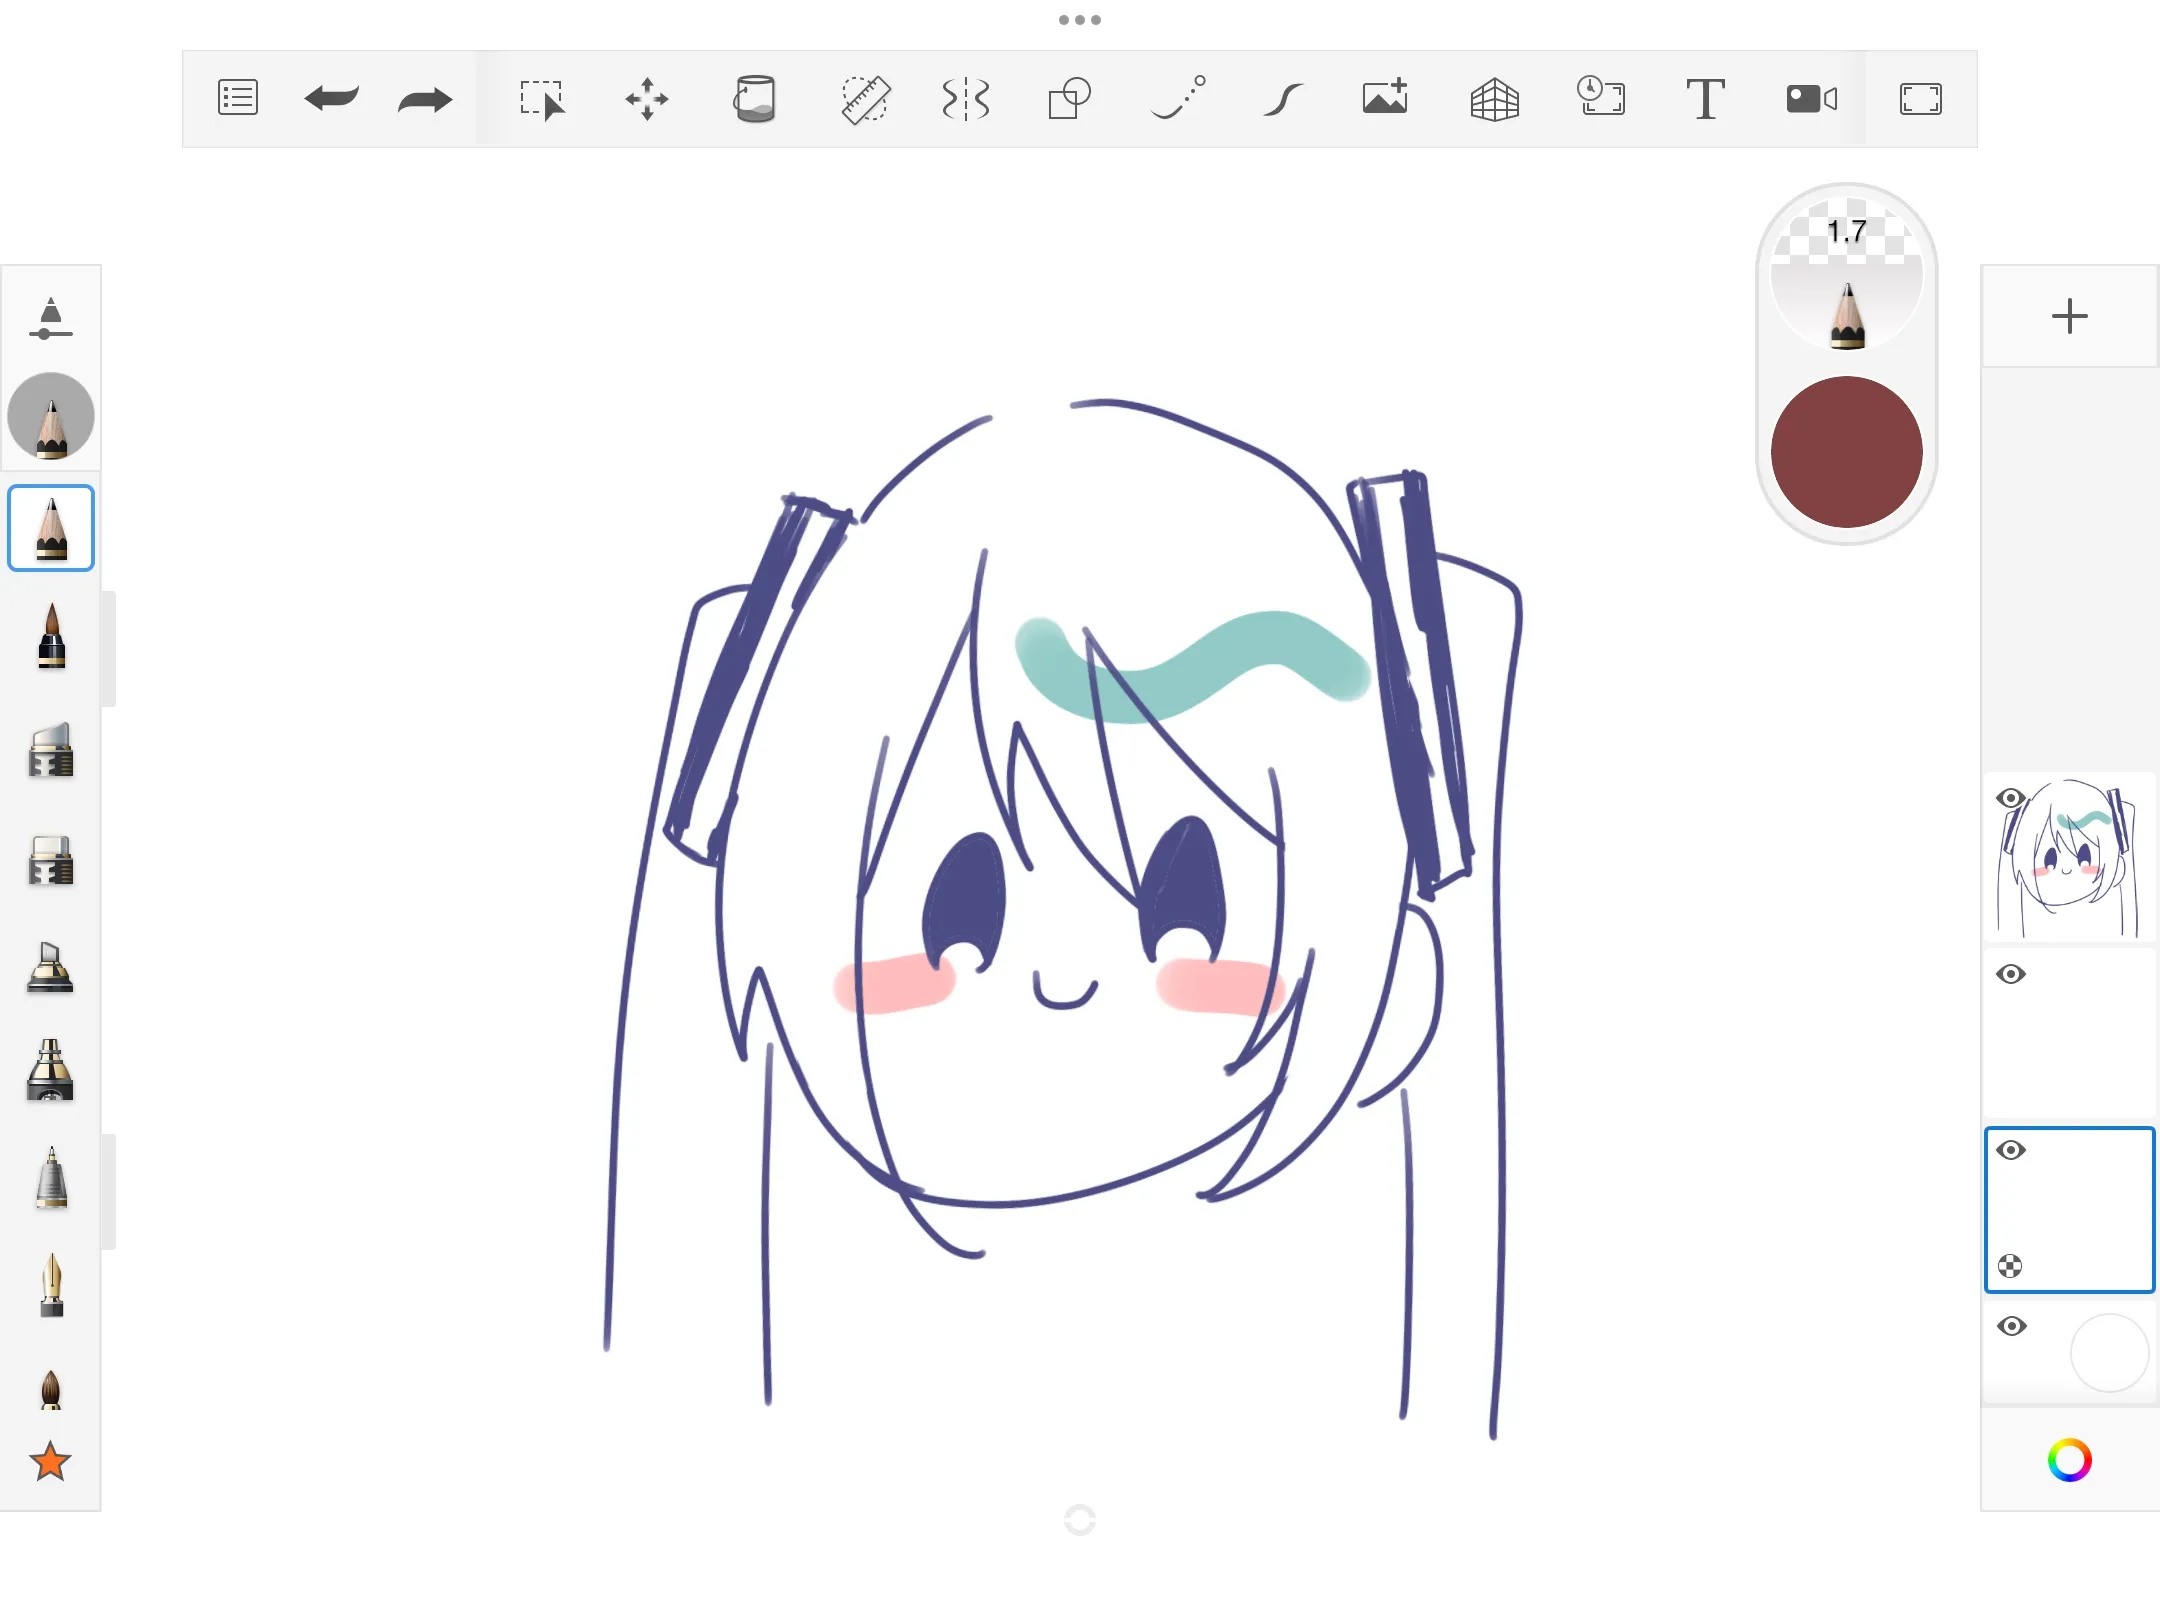This screenshot has width=2160, height=1620.
Task: Select the highlighted pencil brush
Action: pos(51,528)
